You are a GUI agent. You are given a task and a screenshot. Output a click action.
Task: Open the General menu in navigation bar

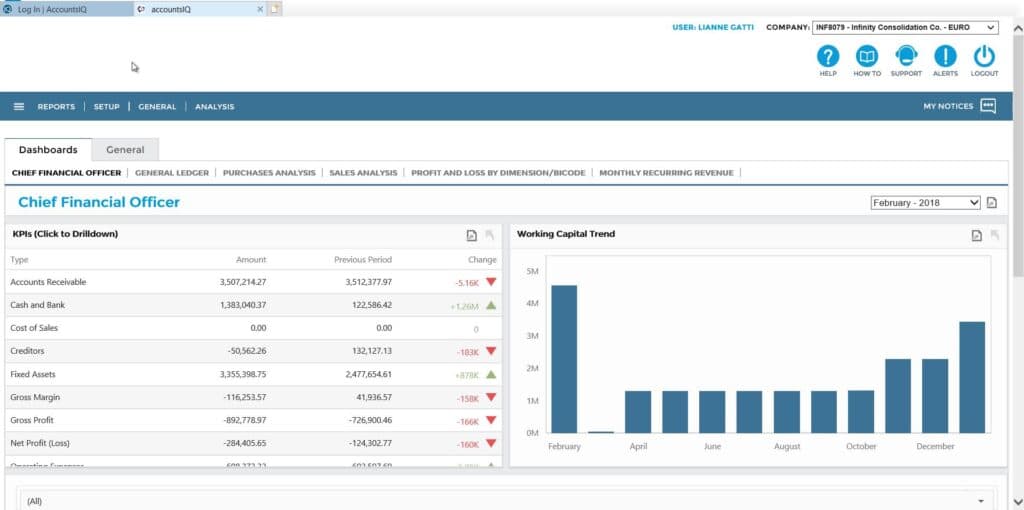157,106
